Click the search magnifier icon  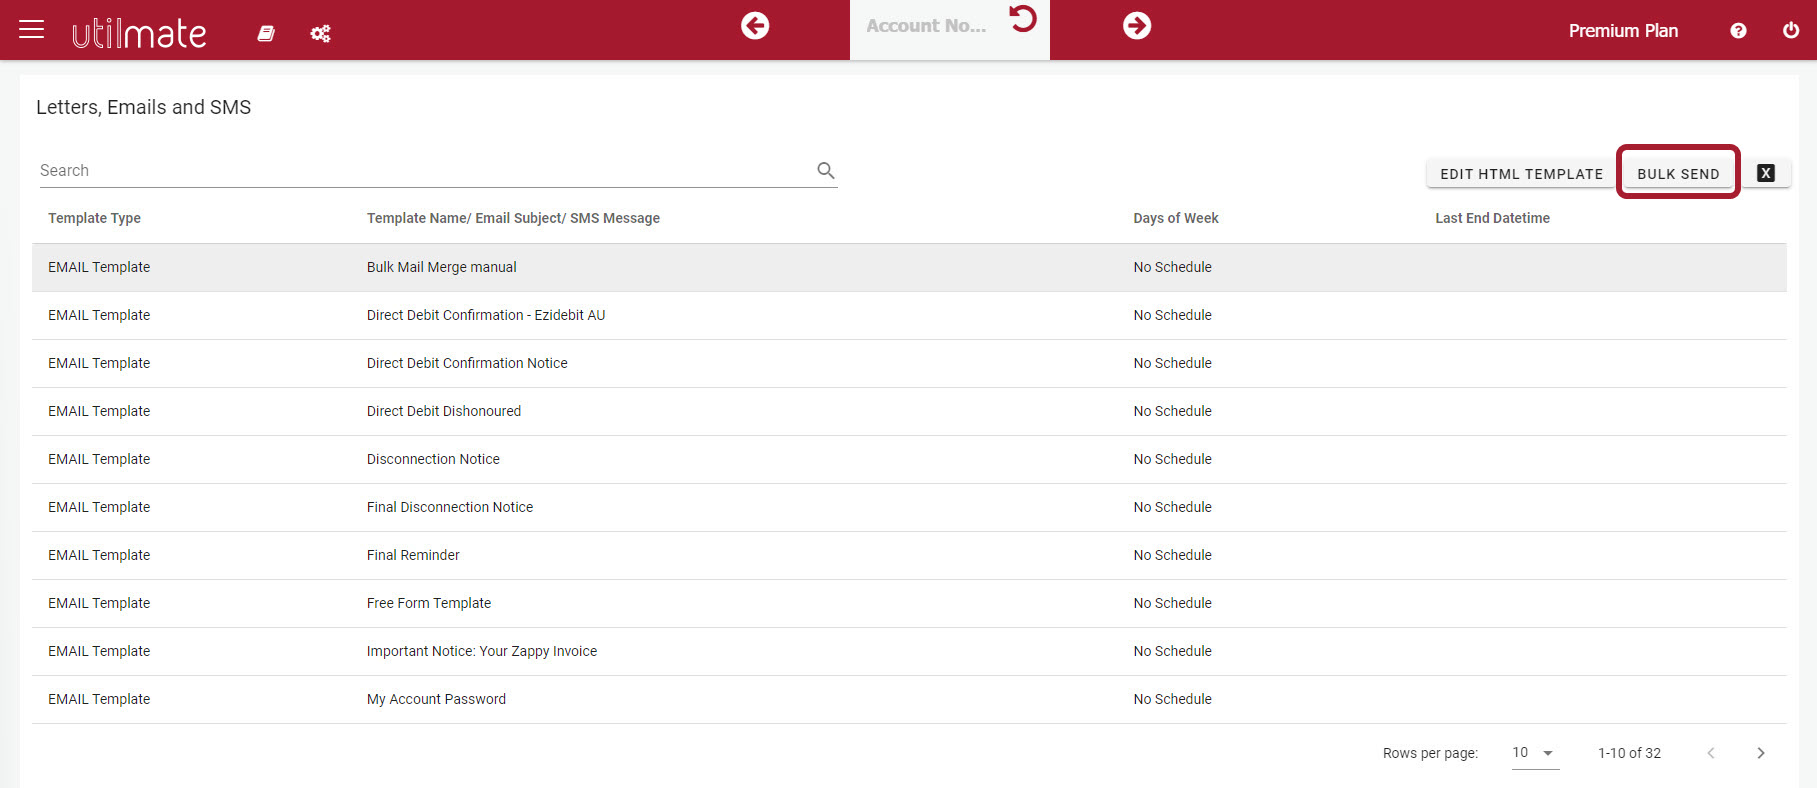click(x=826, y=170)
